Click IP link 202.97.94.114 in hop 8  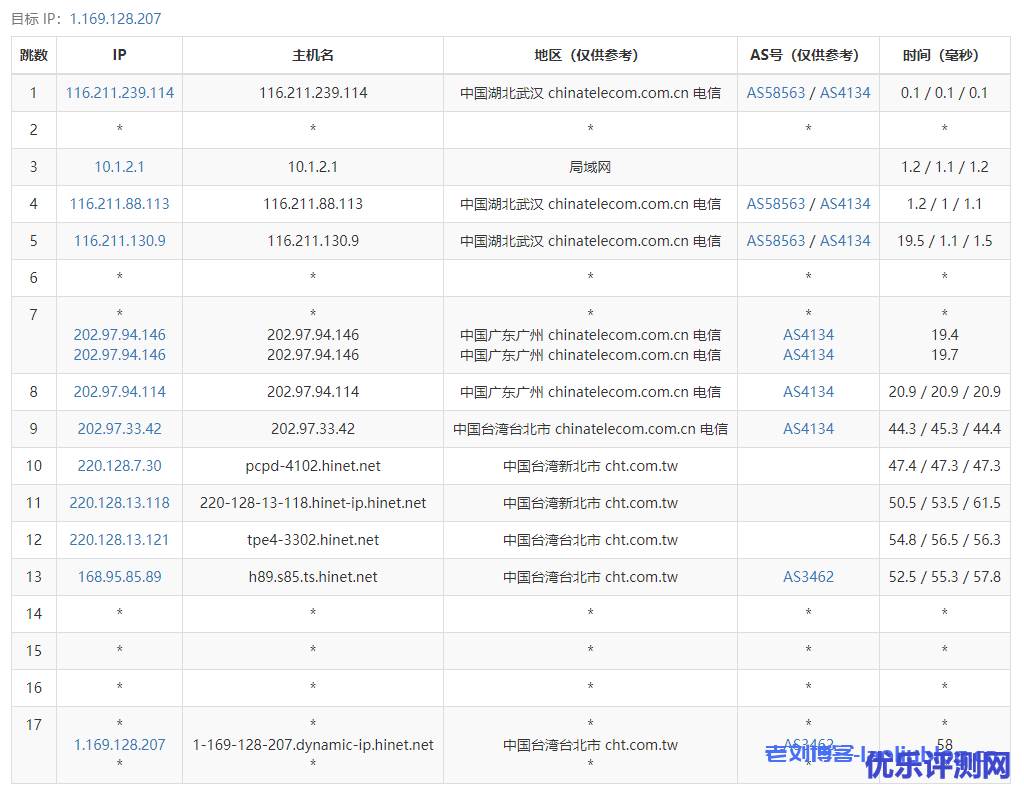120,392
